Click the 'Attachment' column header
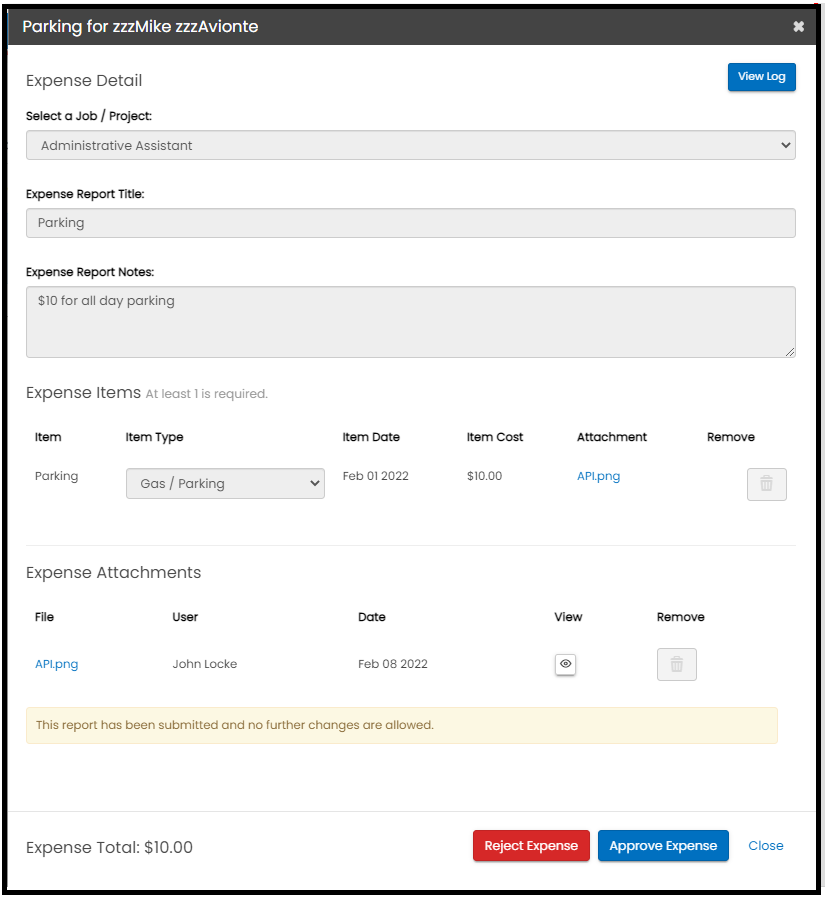829x899 pixels. click(611, 437)
